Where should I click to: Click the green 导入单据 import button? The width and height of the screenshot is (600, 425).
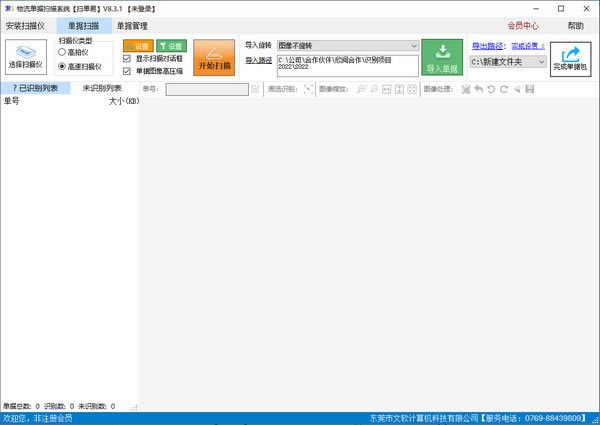pyautogui.click(x=441, y=58)
